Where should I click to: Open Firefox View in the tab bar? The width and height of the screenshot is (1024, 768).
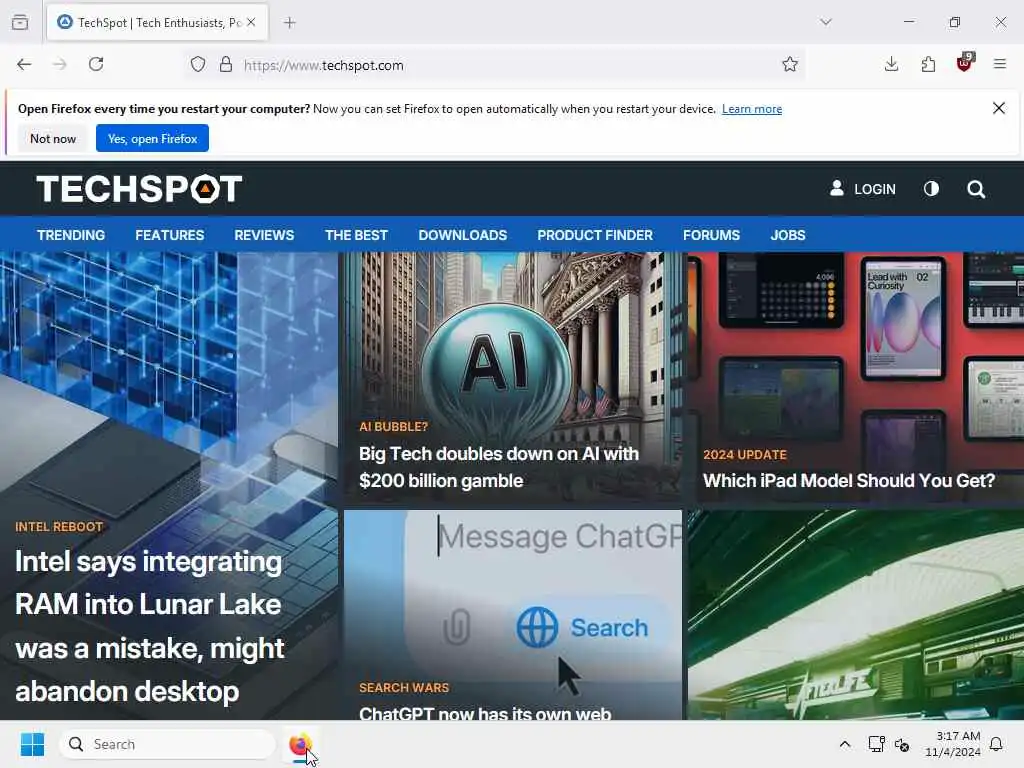20,23
